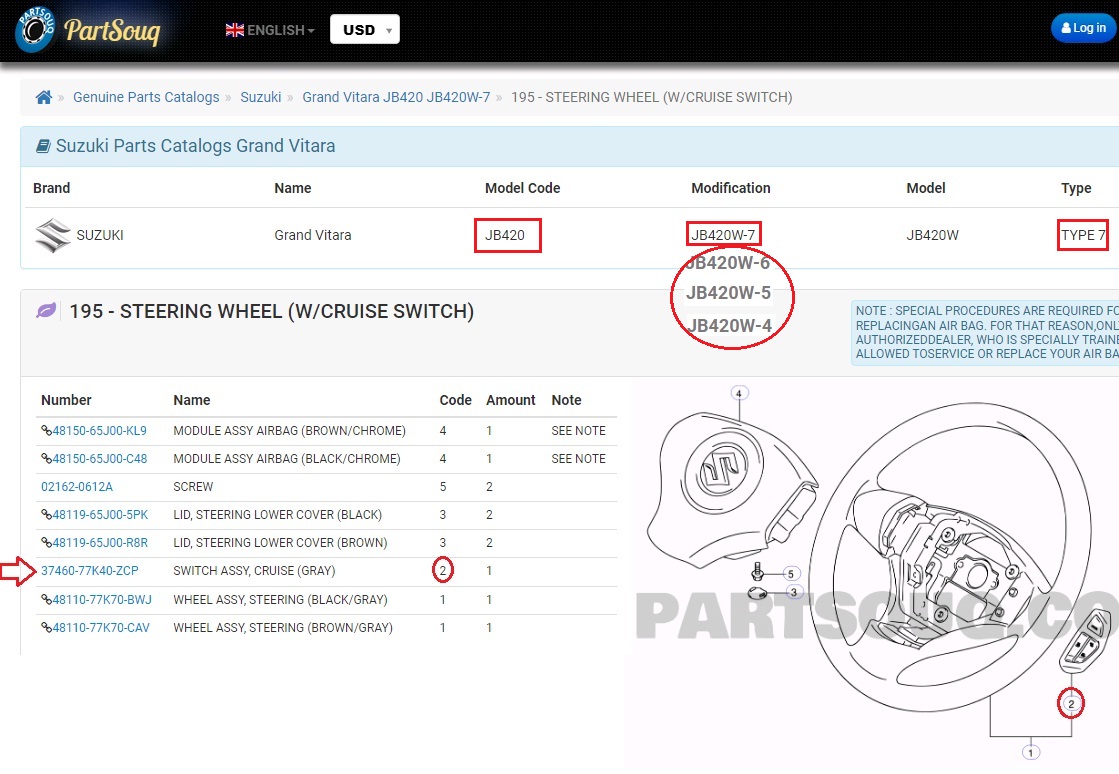Click the TYPE 7 type cell
This screenshot has height=774, width=1119.
click(x=1083, y=235)
